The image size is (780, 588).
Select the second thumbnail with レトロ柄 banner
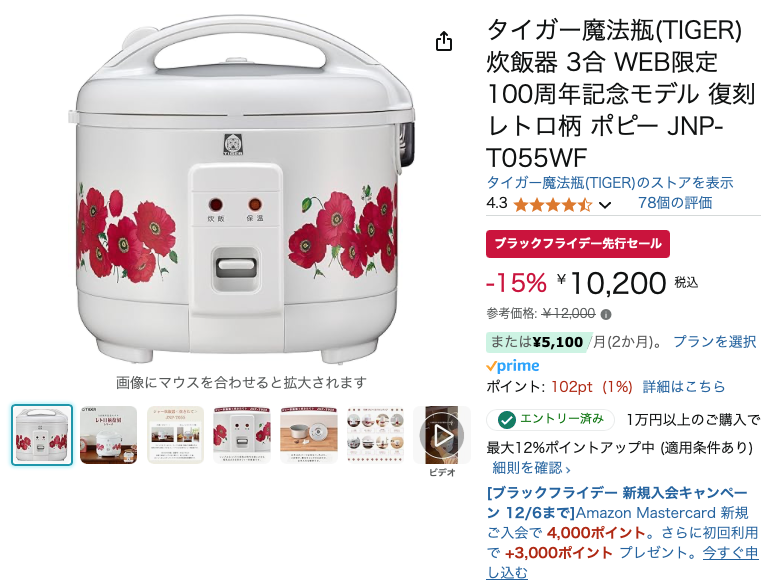pyautogui.click(x=108, y=435)
